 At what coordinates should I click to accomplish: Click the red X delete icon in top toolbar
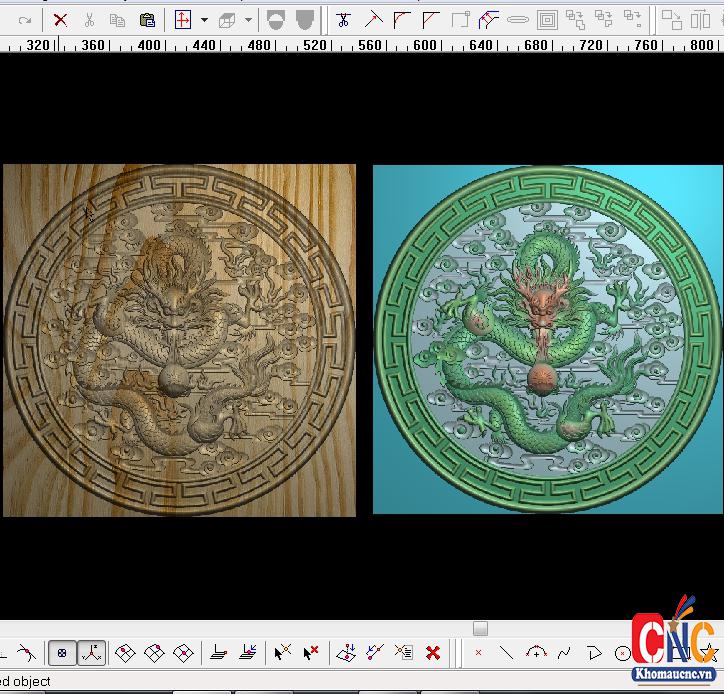[60, 20]
